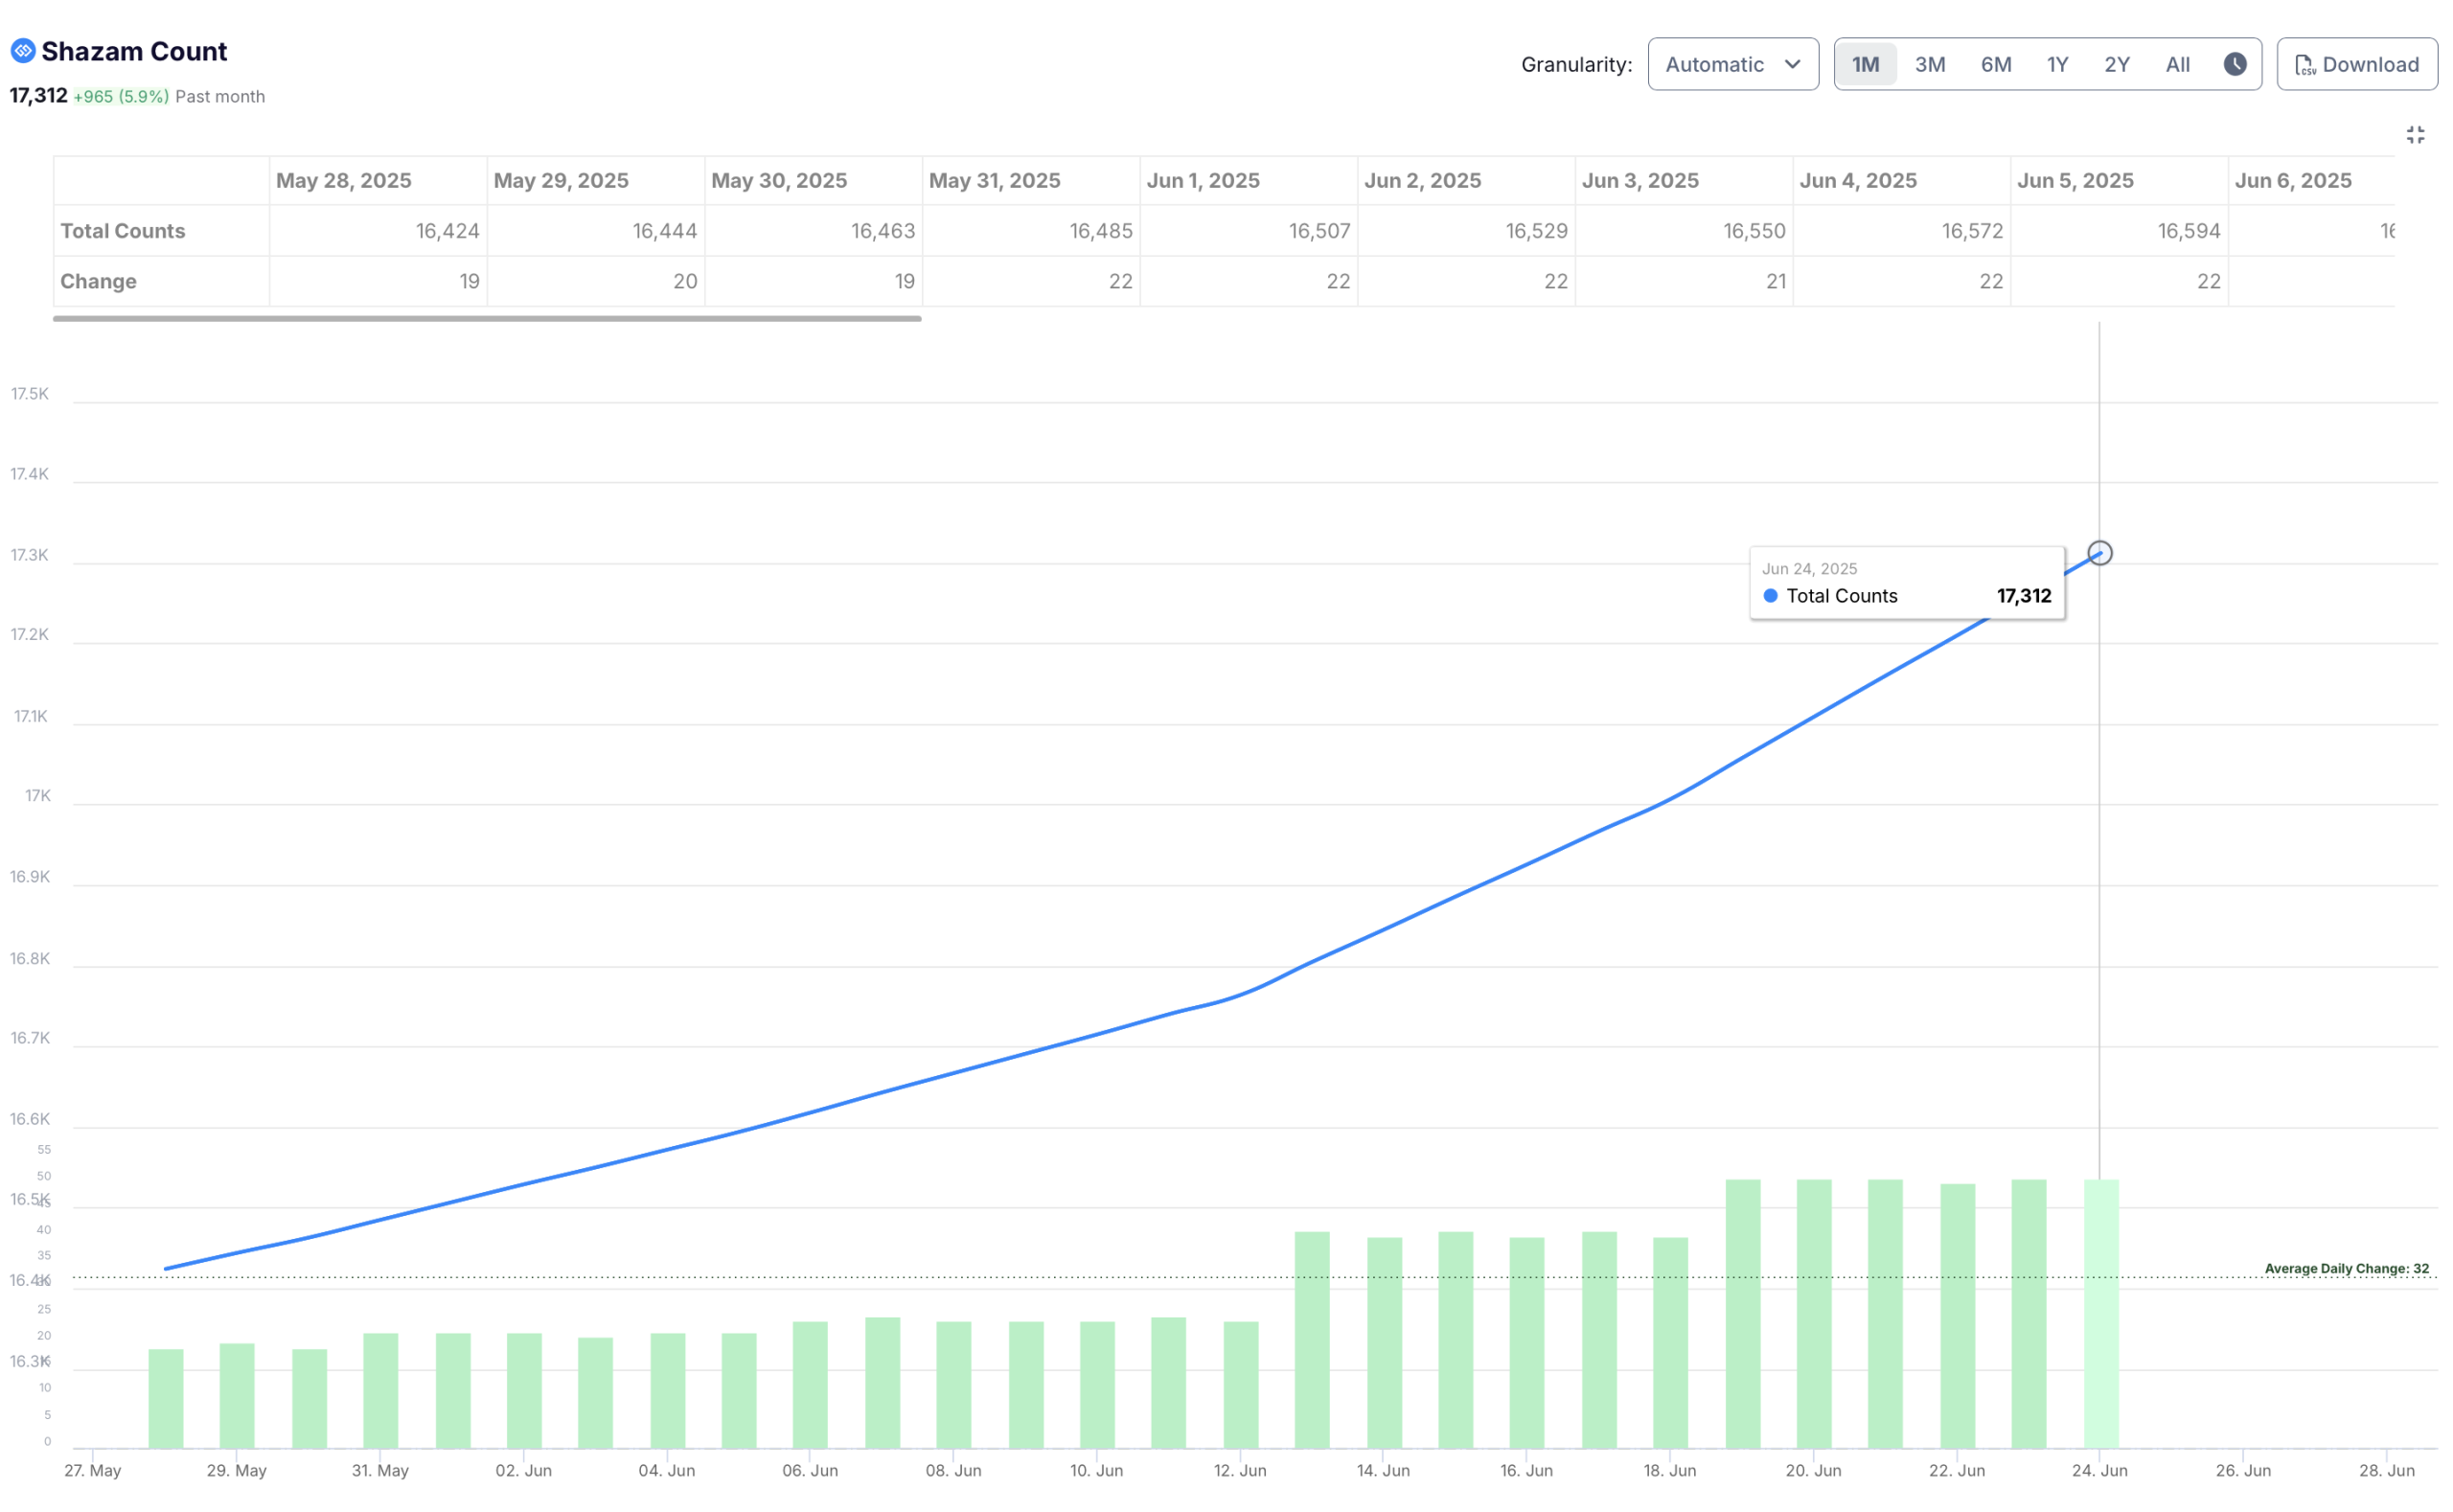Switch to the 3M time range
Screen dimensions: 2453x1512
coord(1929,64)
